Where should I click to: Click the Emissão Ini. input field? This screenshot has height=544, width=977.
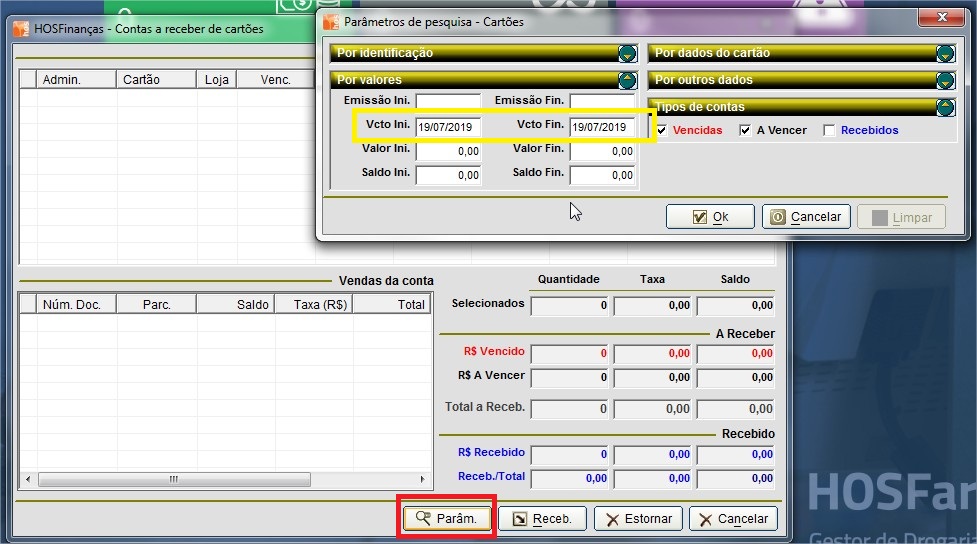[x=448, y=101]
